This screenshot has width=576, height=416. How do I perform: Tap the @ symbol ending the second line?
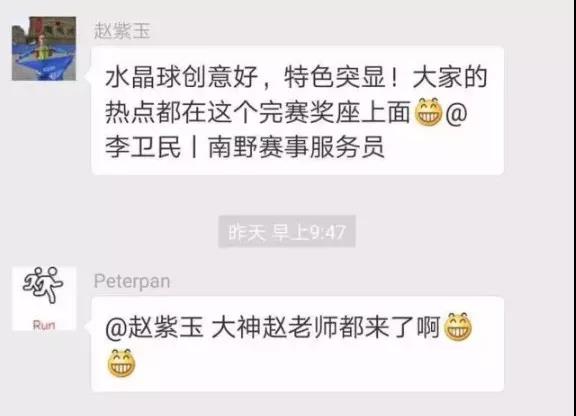tap(456, 113)
